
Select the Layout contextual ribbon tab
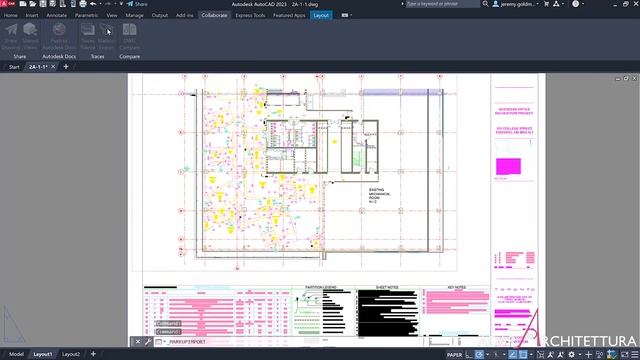pos(321,15)
